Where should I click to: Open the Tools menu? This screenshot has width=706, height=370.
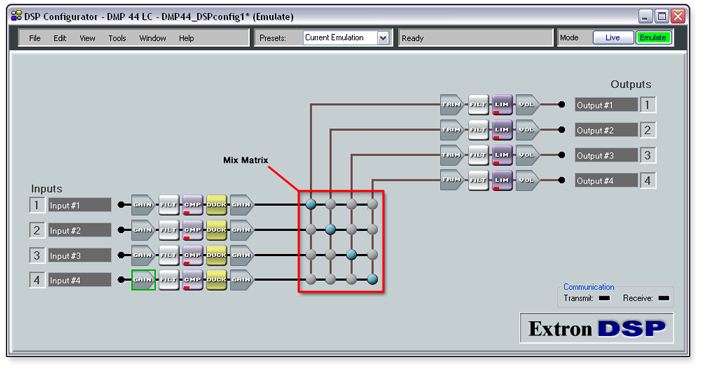click(117, 38)
